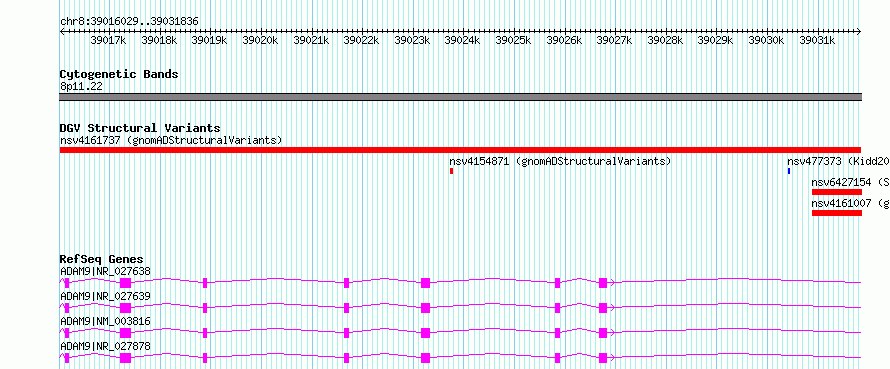890x369 pixels.
Task: Select the chr8:39016029..39031836 region label
Action: pos(129,22)
